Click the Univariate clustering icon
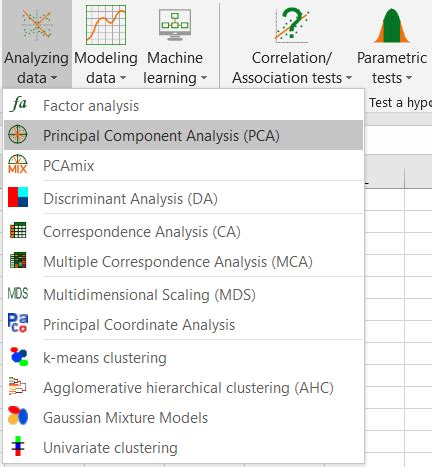This screenshot has height=467, width=432. click(18, 446)
